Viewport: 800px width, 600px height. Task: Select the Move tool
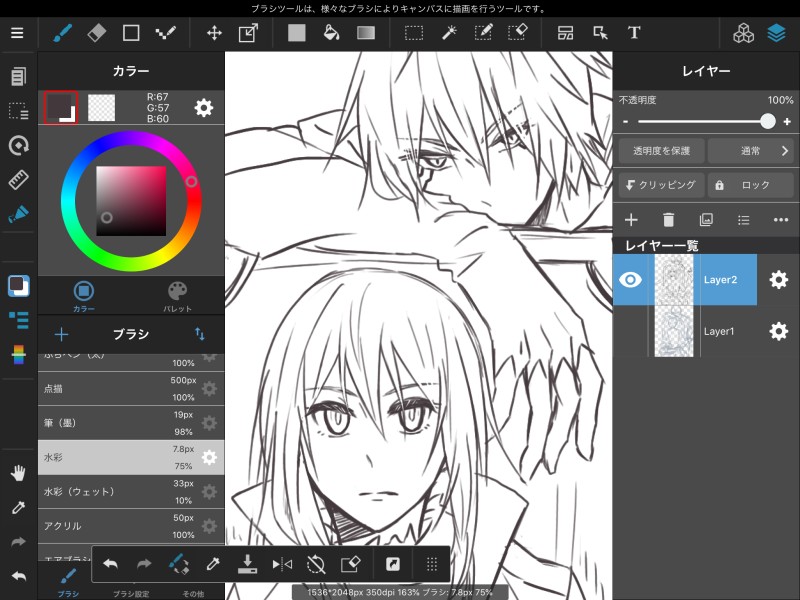214,33
